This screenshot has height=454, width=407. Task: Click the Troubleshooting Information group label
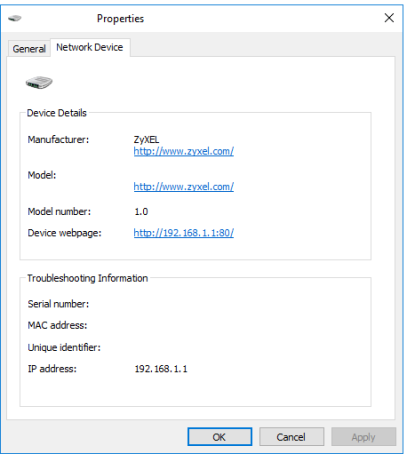[x=88, y=278]
